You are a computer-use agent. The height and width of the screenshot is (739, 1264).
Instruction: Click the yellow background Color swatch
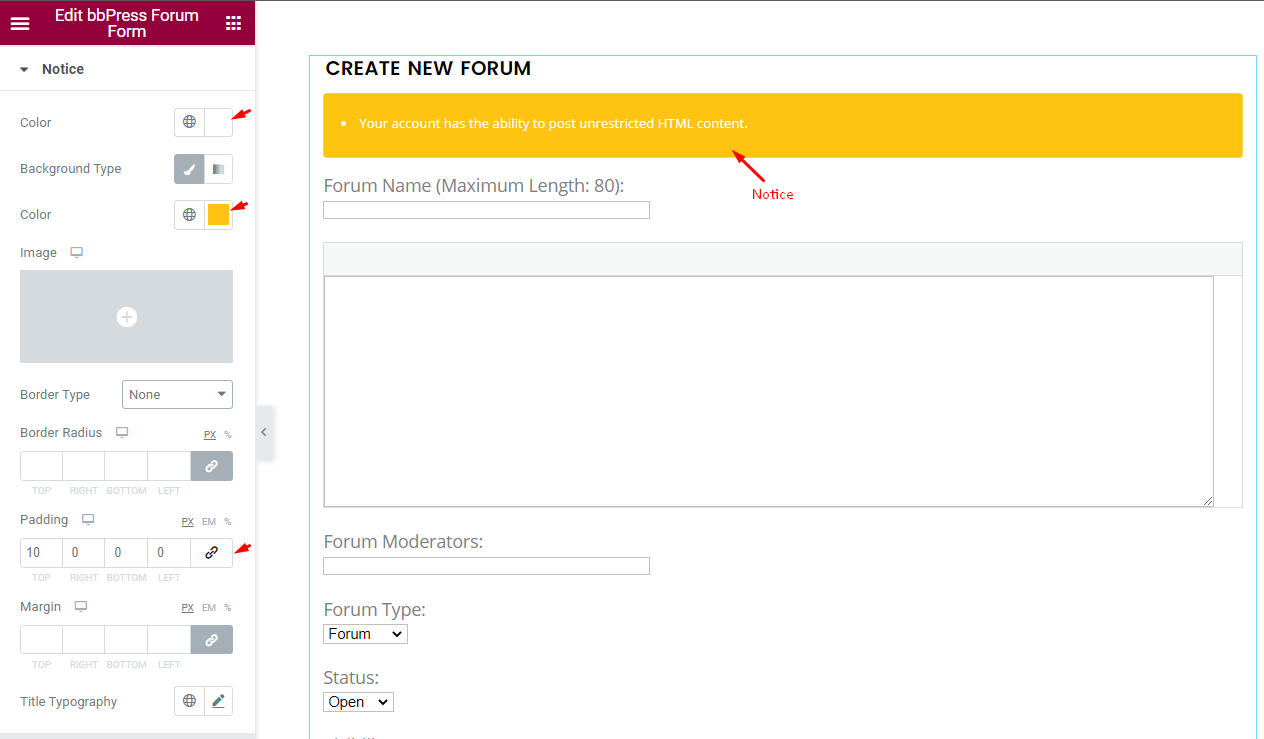(x=216, y=214)
